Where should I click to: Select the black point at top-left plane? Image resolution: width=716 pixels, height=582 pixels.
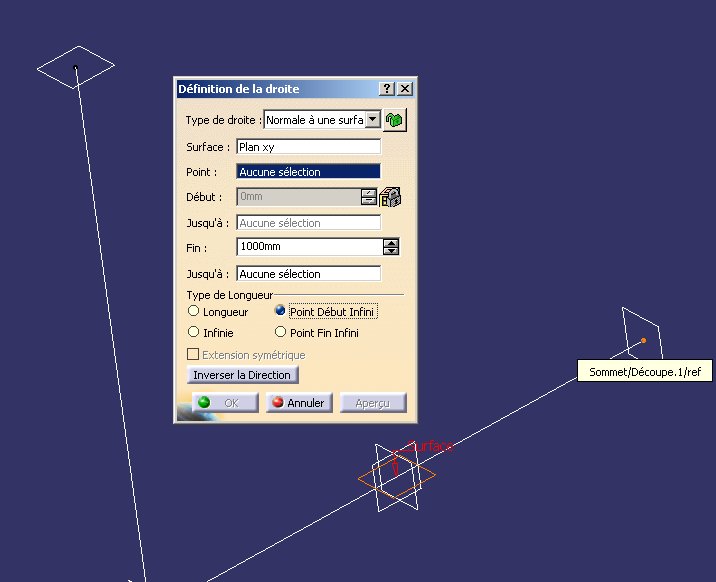[75, 68]
